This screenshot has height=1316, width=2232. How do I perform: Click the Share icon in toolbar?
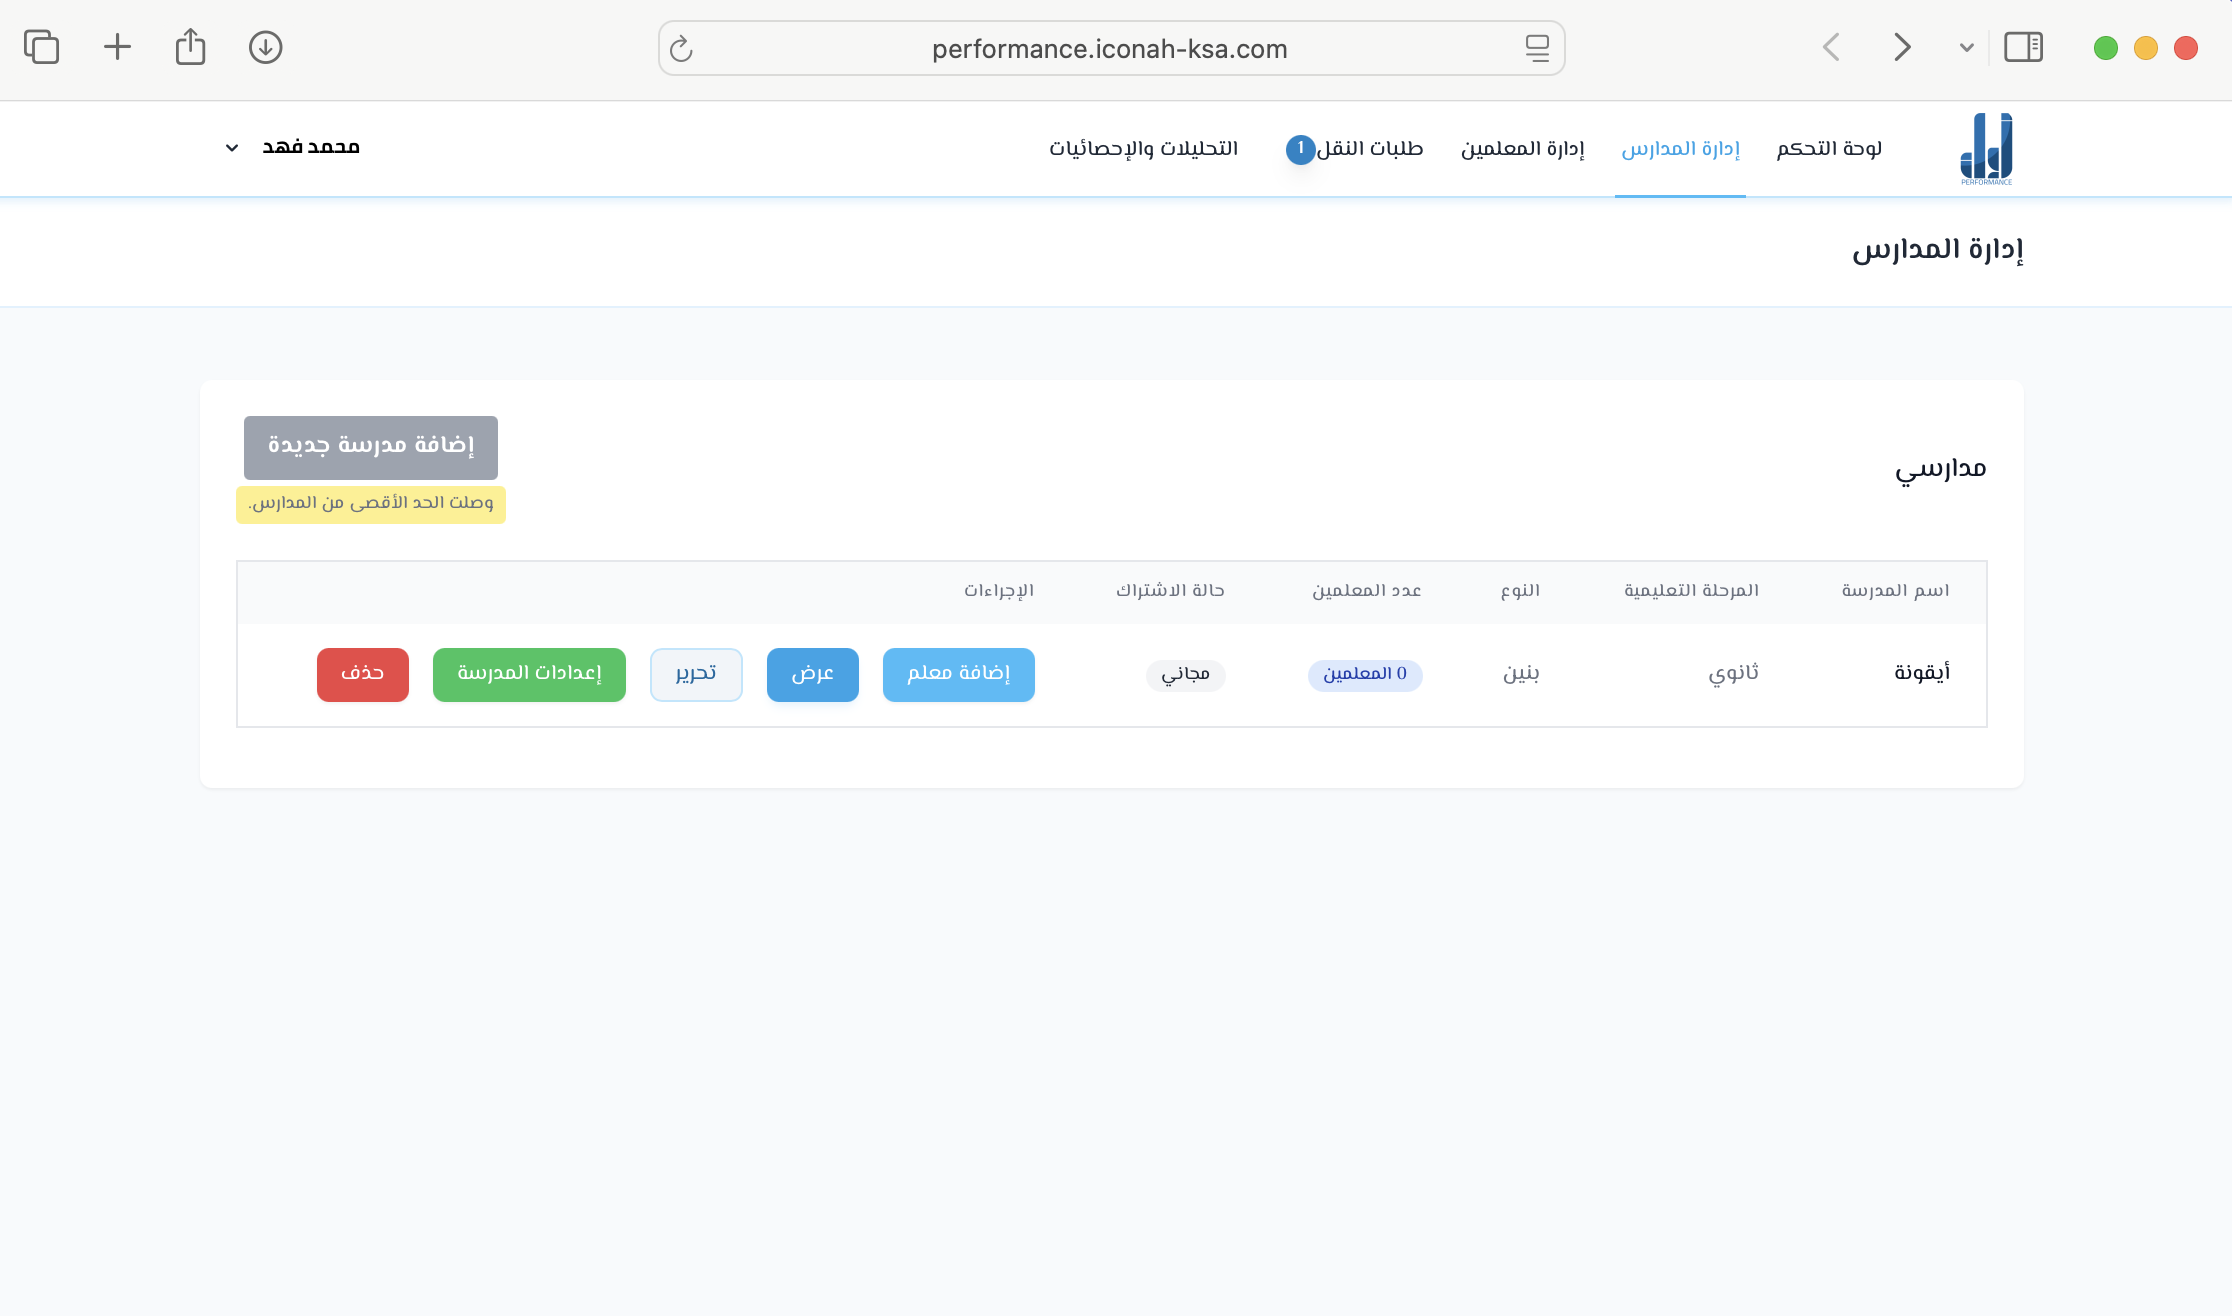click(x=190, y=47)
